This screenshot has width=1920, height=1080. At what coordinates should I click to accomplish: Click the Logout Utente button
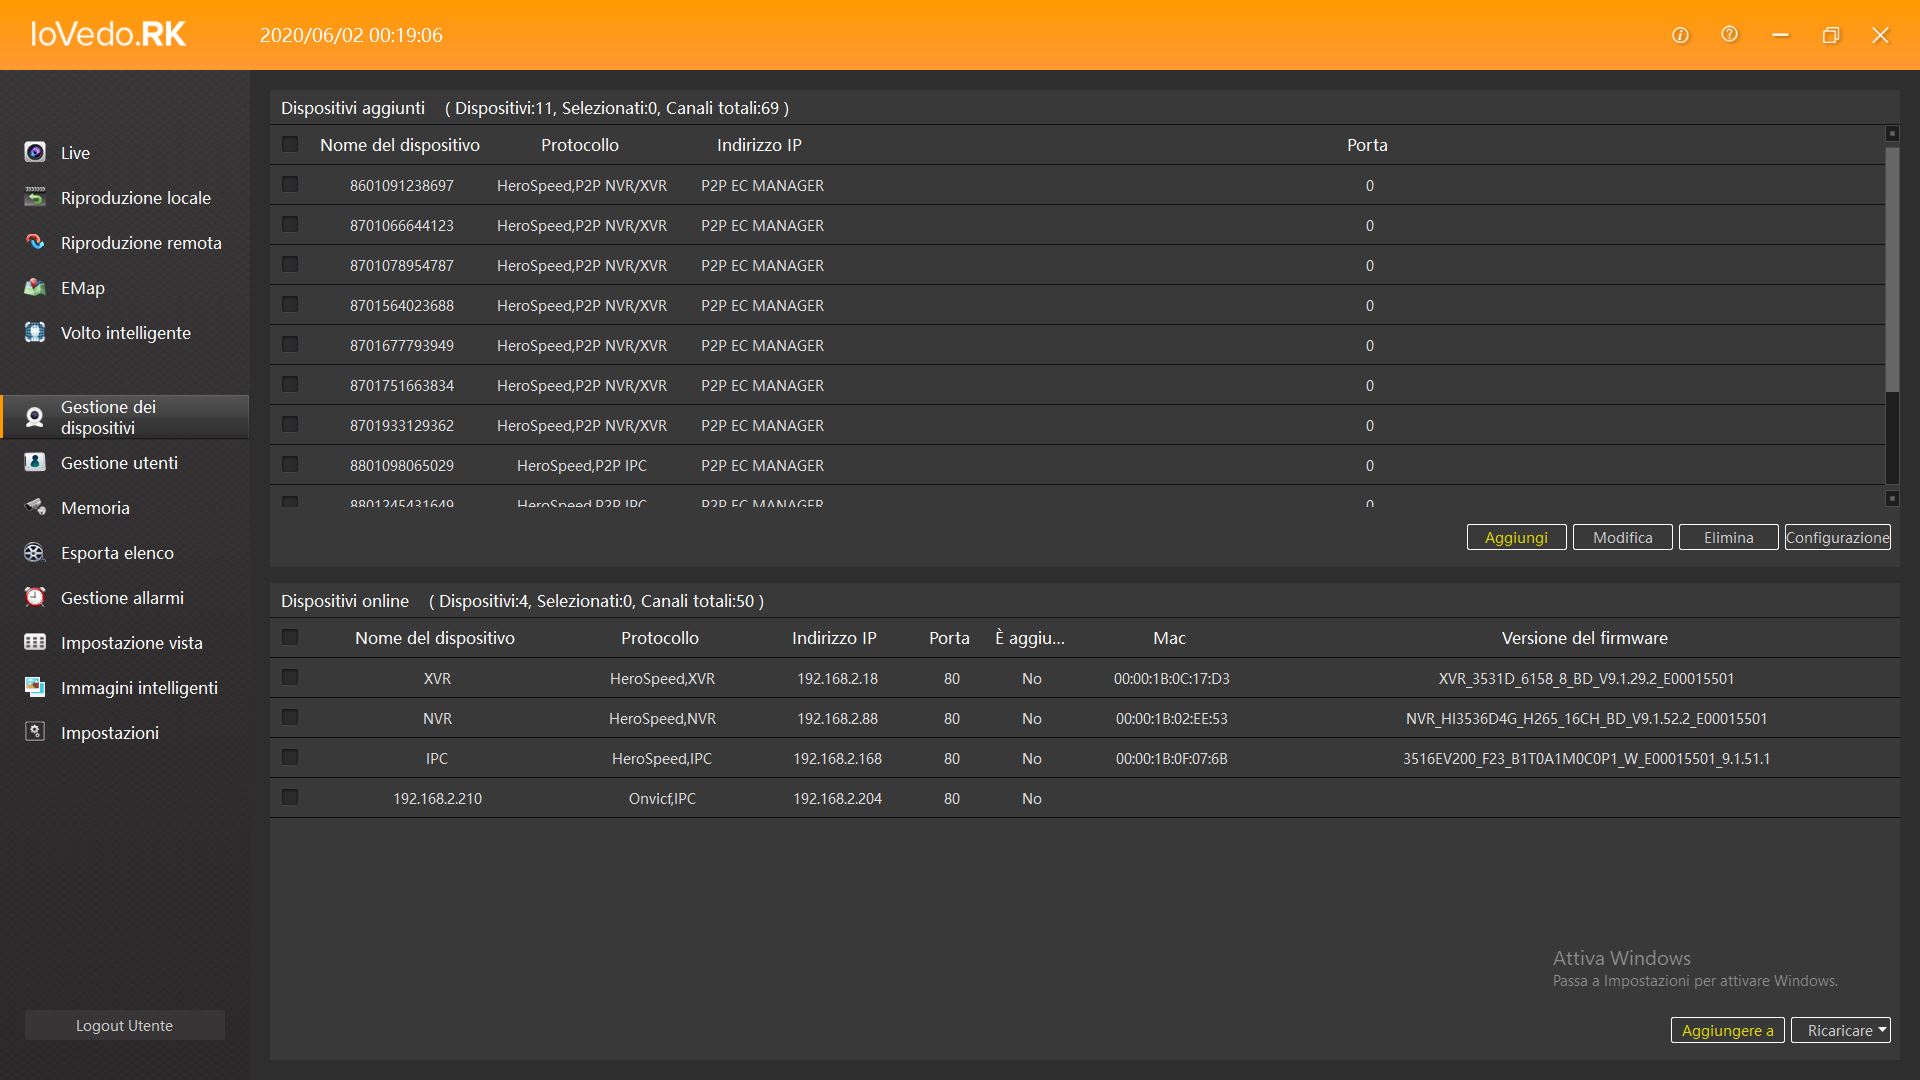pyautogui.click(x=124, y=1025)
